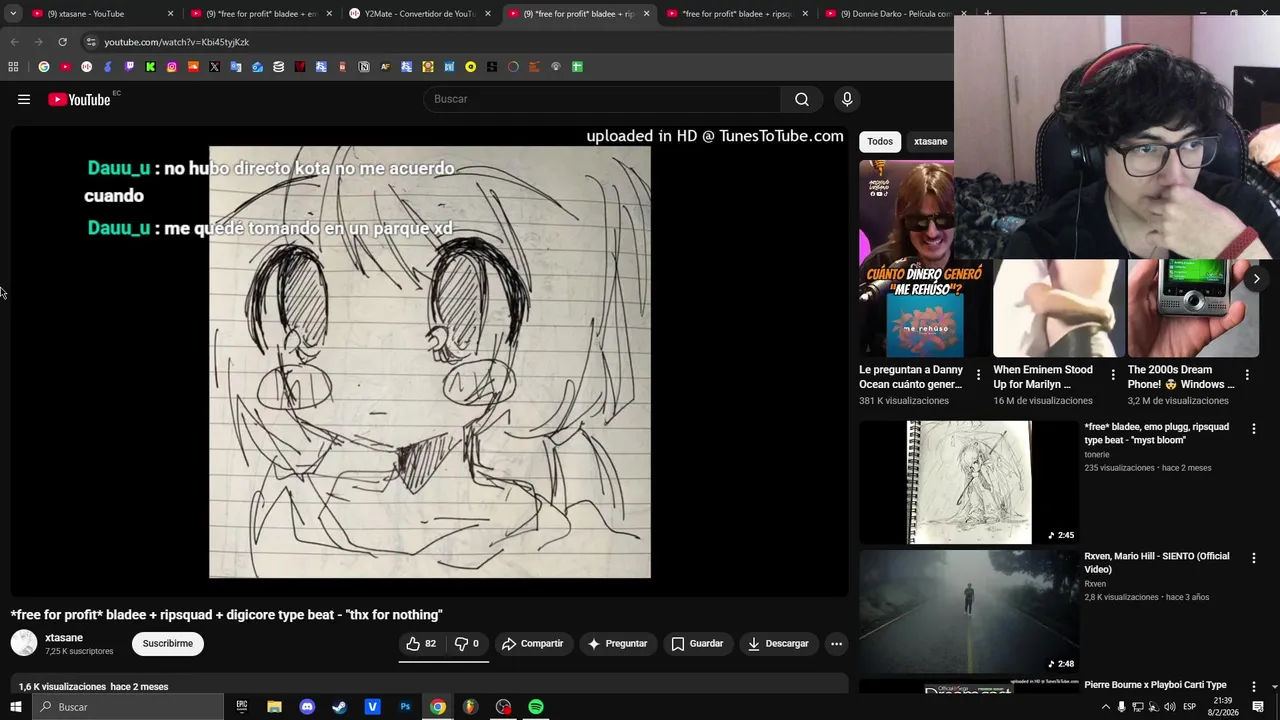Screen dimensions: 1280x720
Task: Open options for 2000s Dream Phone video
Action: (1247, 375)
